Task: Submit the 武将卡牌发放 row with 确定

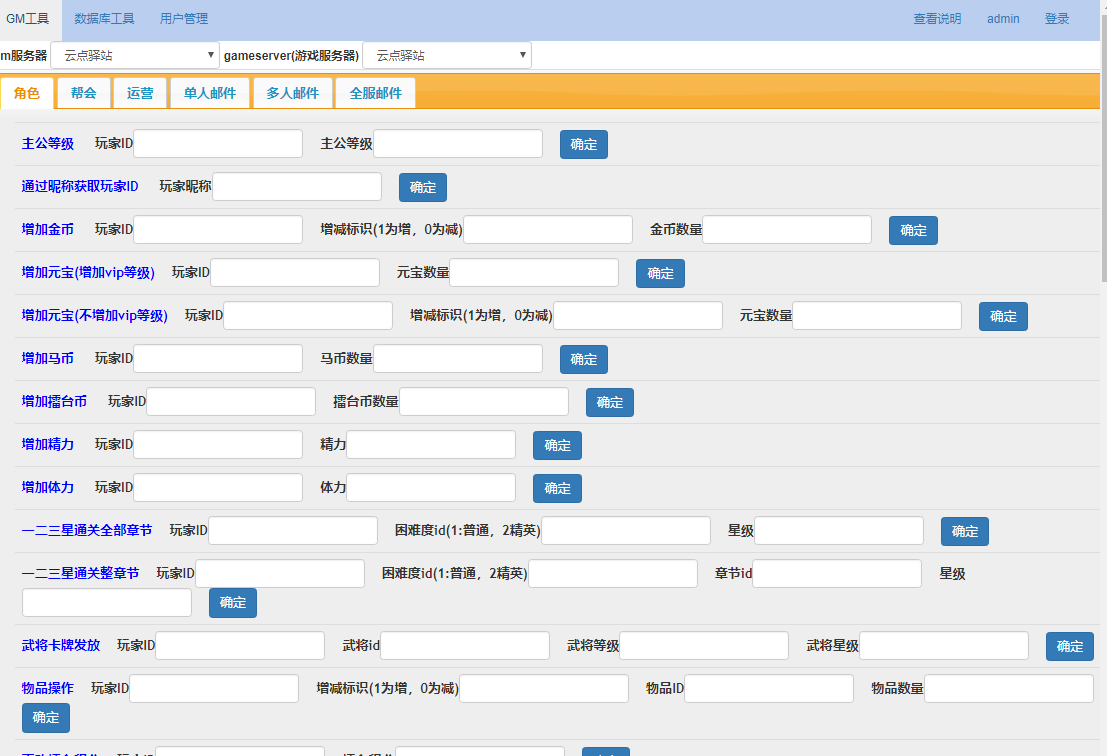Action: pos(1069,646)
